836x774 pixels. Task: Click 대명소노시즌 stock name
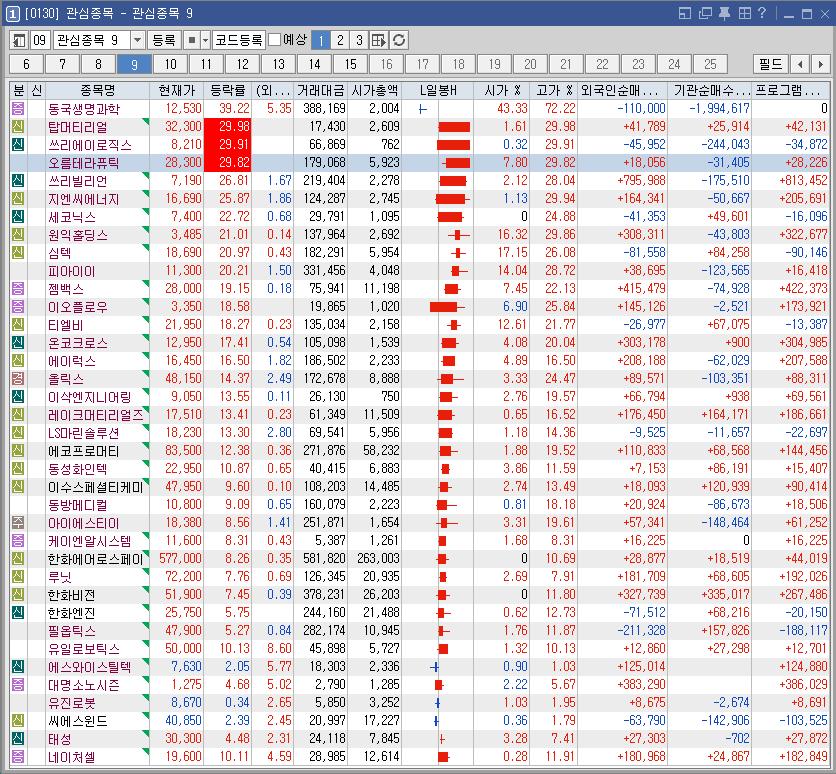(x=83, y=684)
